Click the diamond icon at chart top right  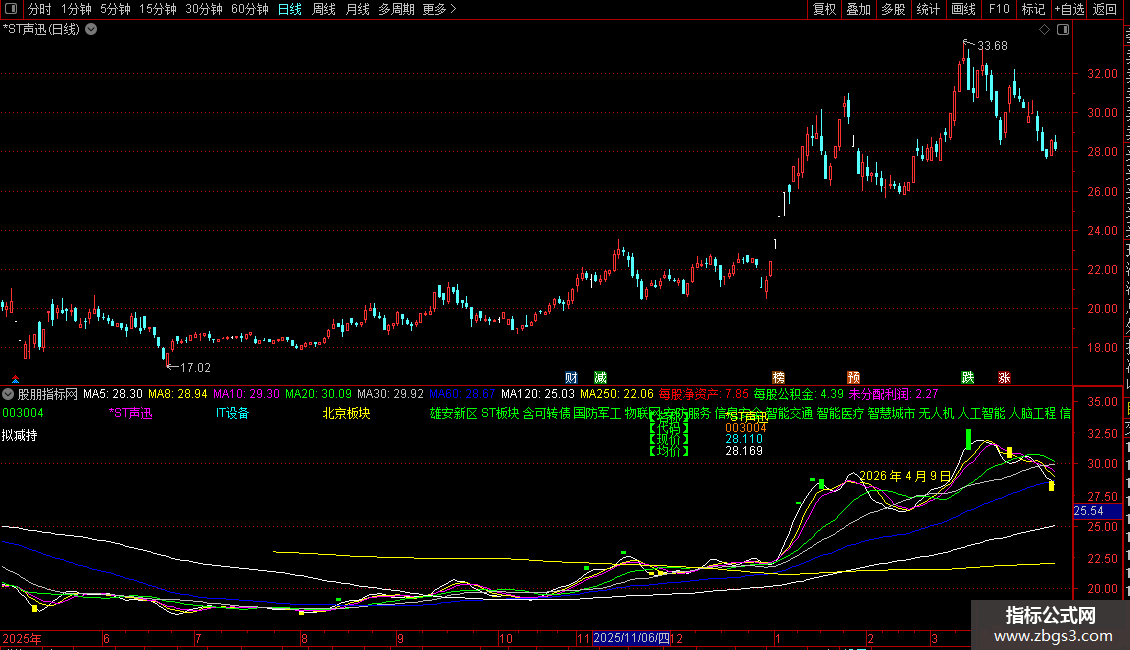1044,30
